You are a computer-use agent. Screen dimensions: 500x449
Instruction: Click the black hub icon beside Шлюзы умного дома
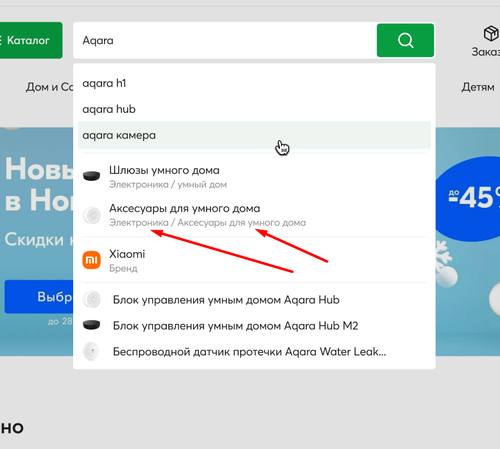[91, 176]
